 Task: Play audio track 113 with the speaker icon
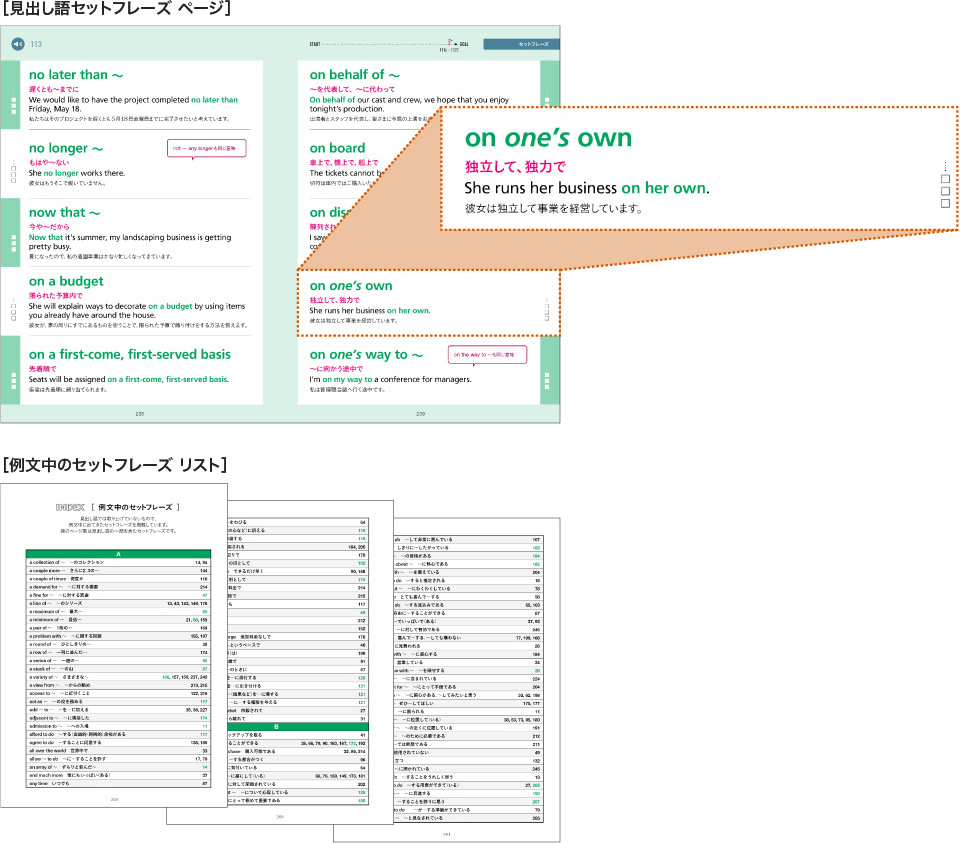pos(18,44)
